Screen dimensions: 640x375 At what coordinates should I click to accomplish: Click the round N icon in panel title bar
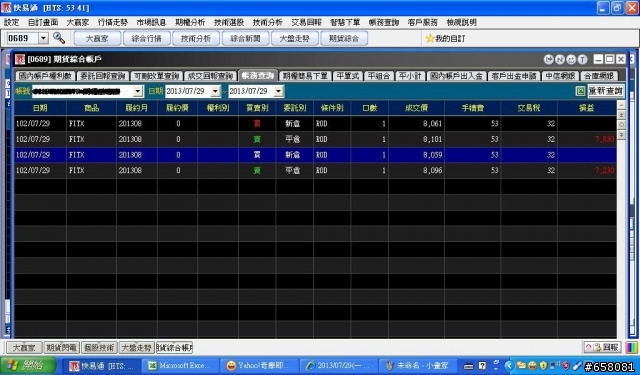pos(560,60)
